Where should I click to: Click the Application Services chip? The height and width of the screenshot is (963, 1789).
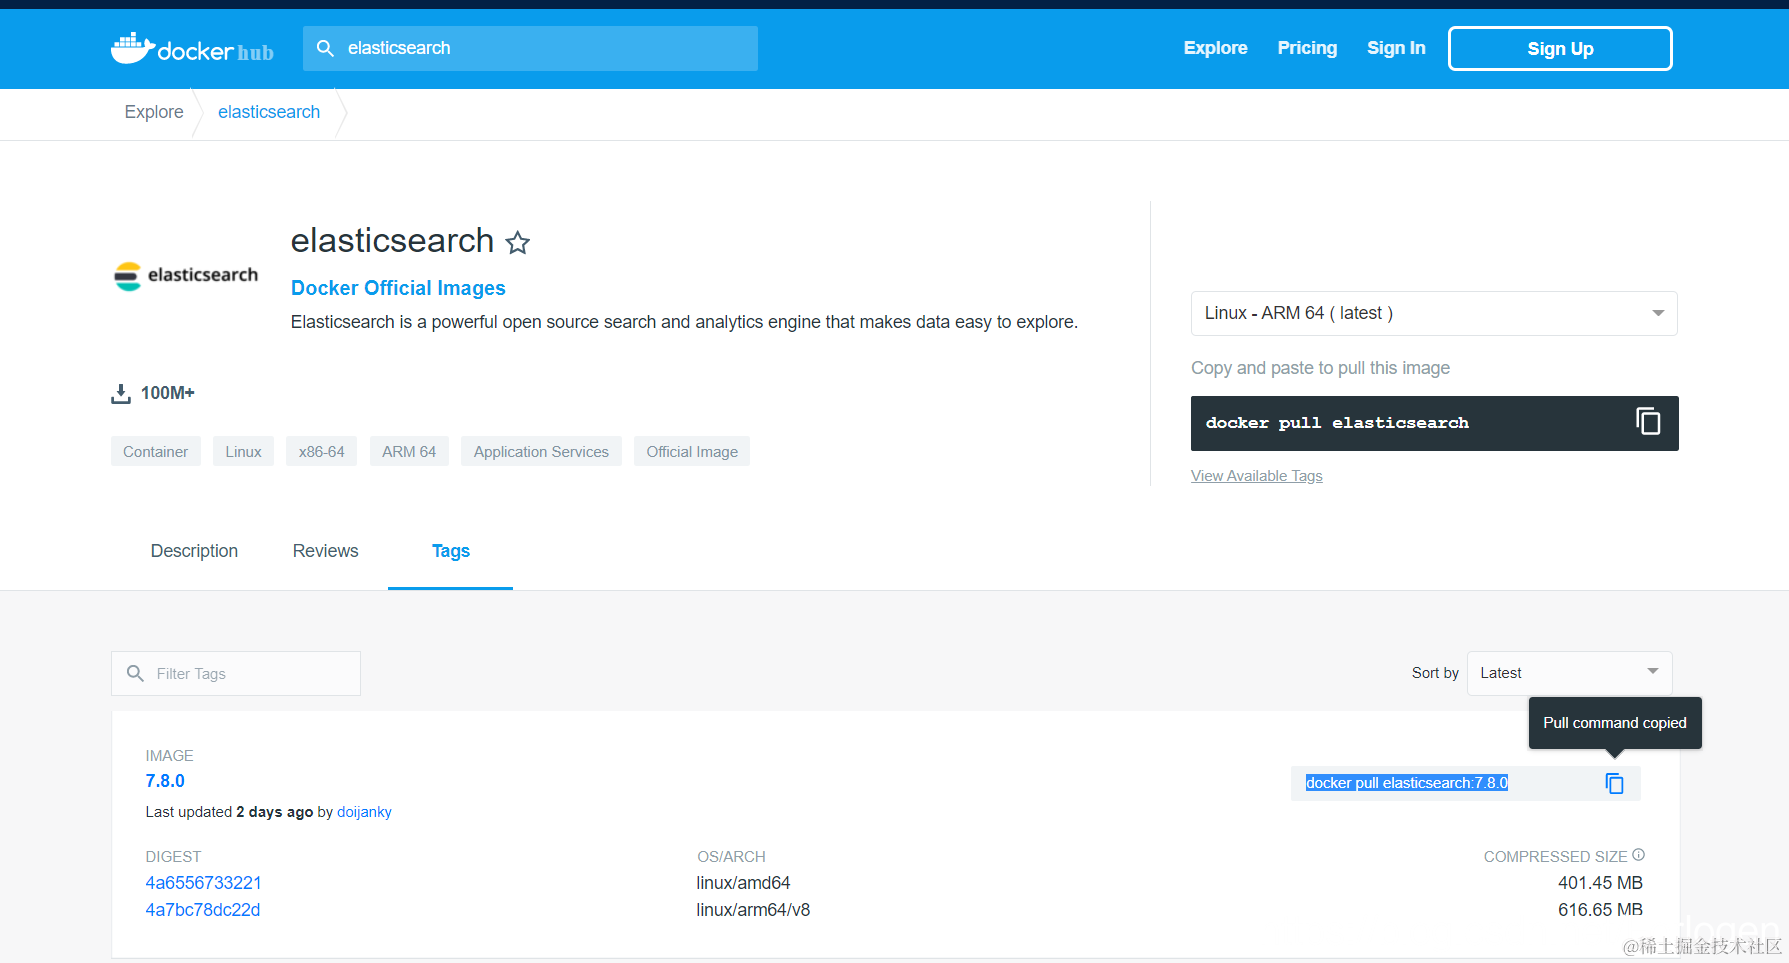click(x=541, y=452)
